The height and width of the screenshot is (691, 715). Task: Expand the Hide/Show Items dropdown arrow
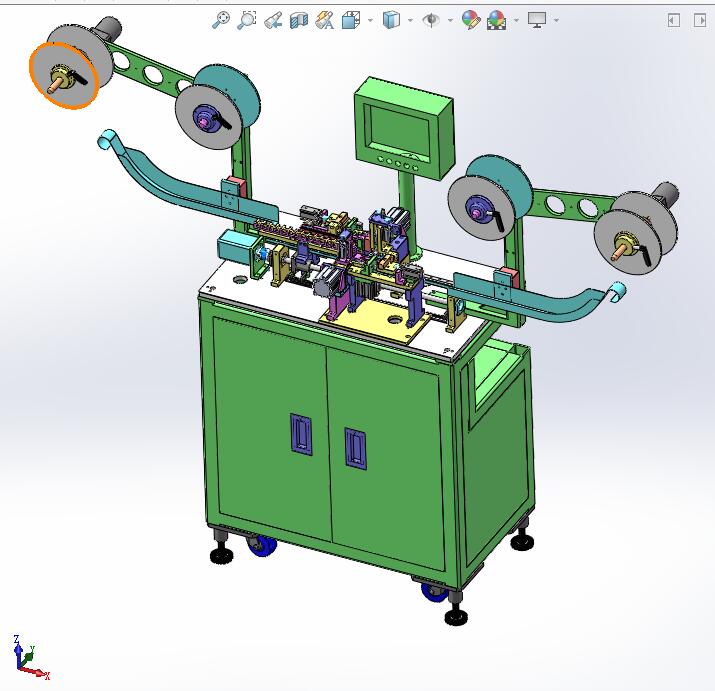tap(451, 20)
